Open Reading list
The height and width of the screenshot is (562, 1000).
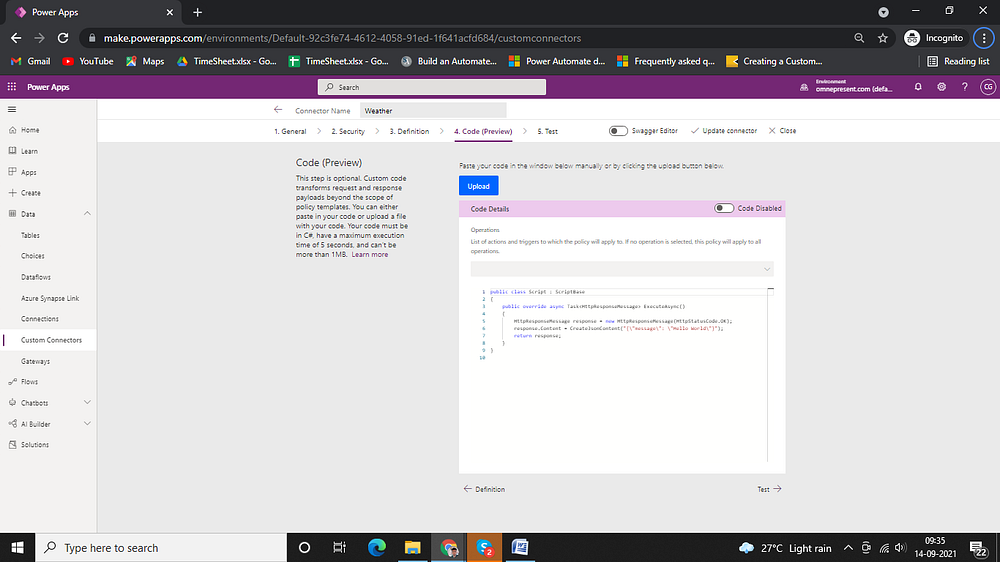[959, 61]
